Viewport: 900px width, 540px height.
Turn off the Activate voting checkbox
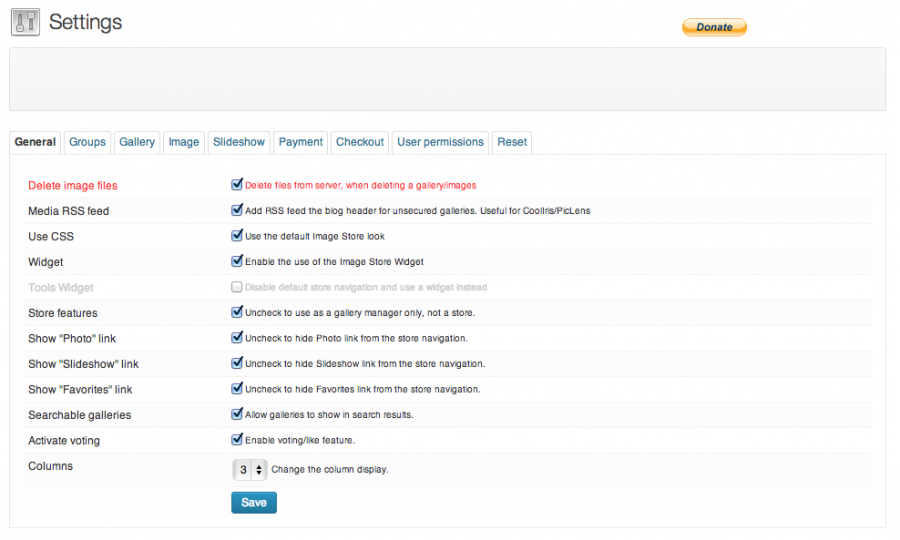[x=237, y=440]
